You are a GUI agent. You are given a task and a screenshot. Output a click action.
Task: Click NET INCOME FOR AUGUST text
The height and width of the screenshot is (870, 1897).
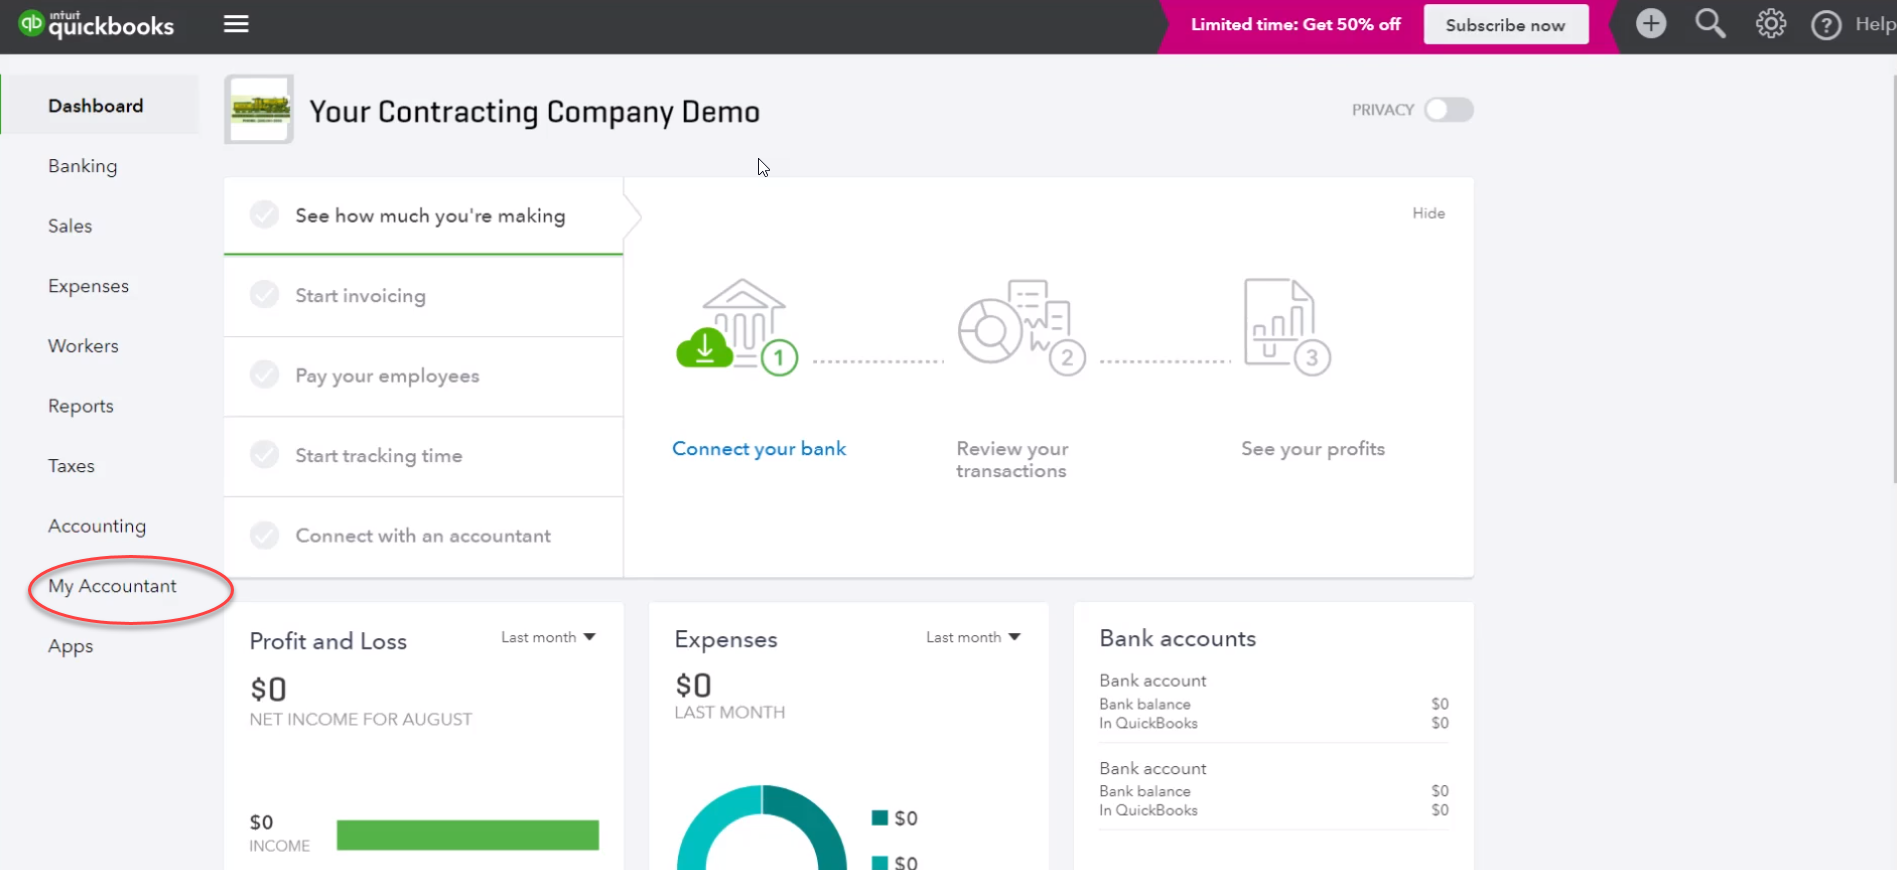point(361,719)
